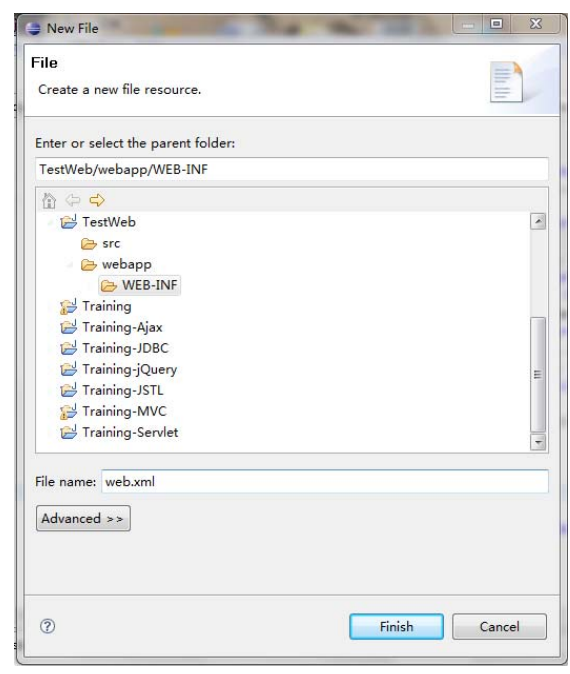The height and width of the screenshot is (674, 570).
Task: Click the Home icon in folder toolbar
Action: [49, 200]
